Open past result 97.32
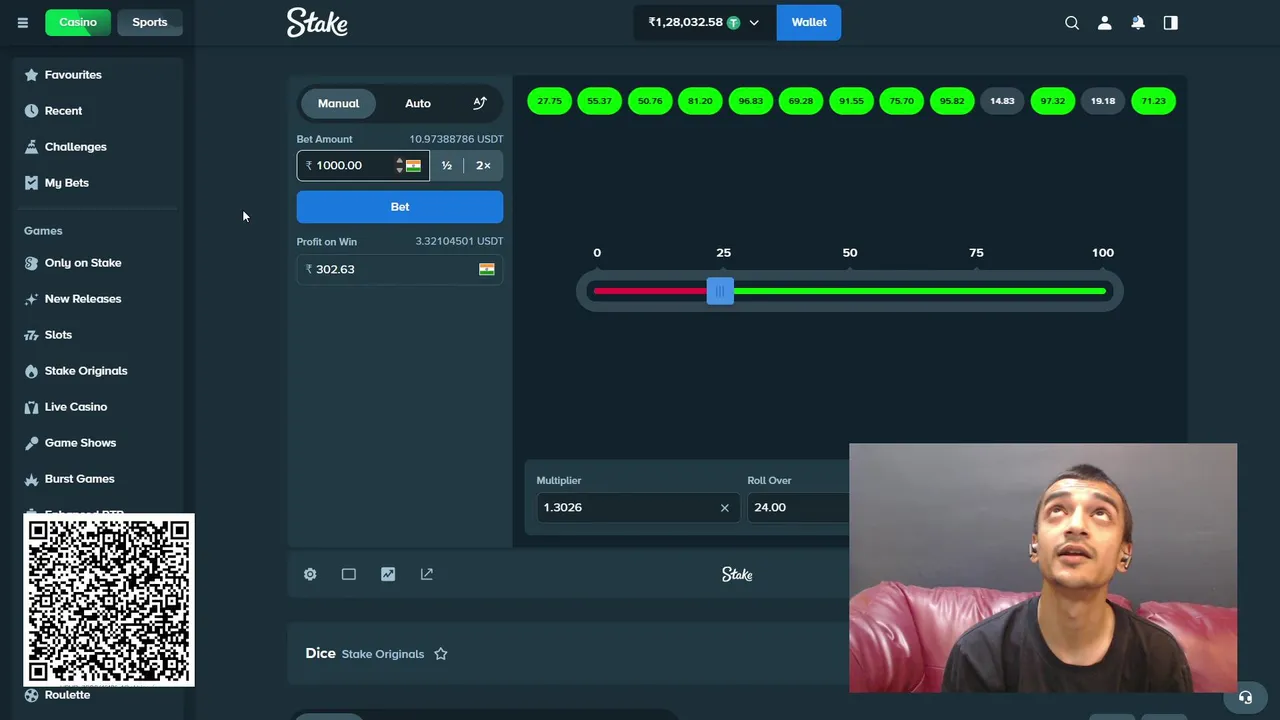 point(1052,101)
